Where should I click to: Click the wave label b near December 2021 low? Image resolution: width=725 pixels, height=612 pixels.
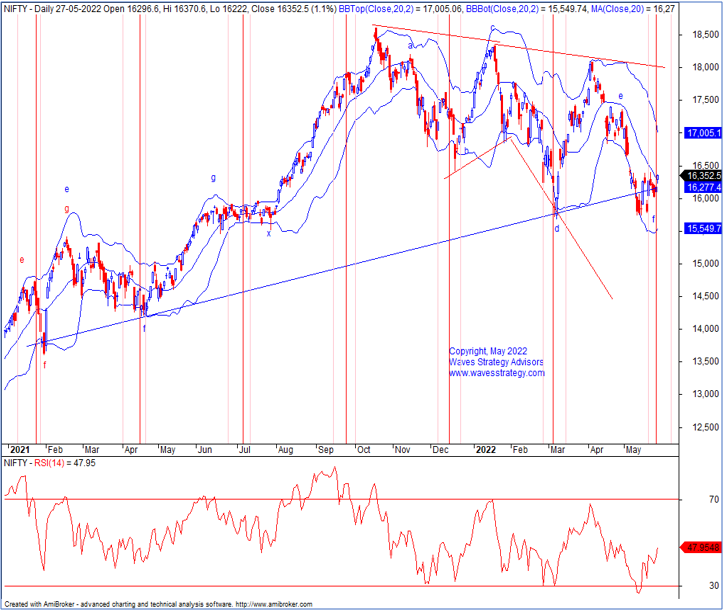pos(467,150)
